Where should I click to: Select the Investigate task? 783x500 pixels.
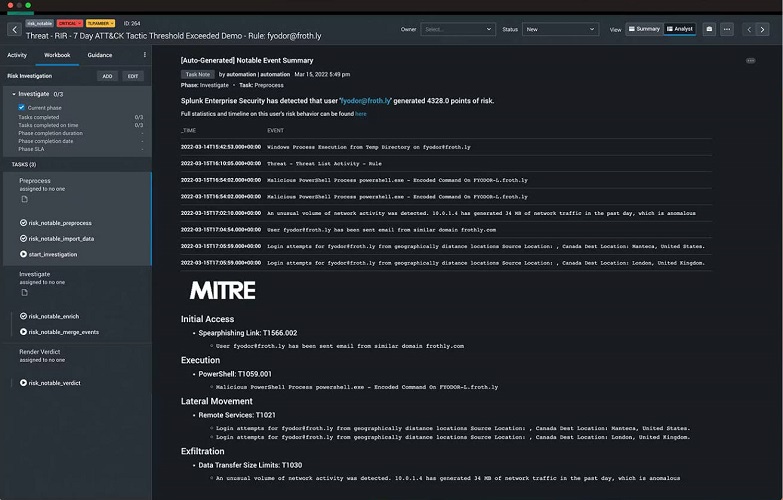coord(34,274)
